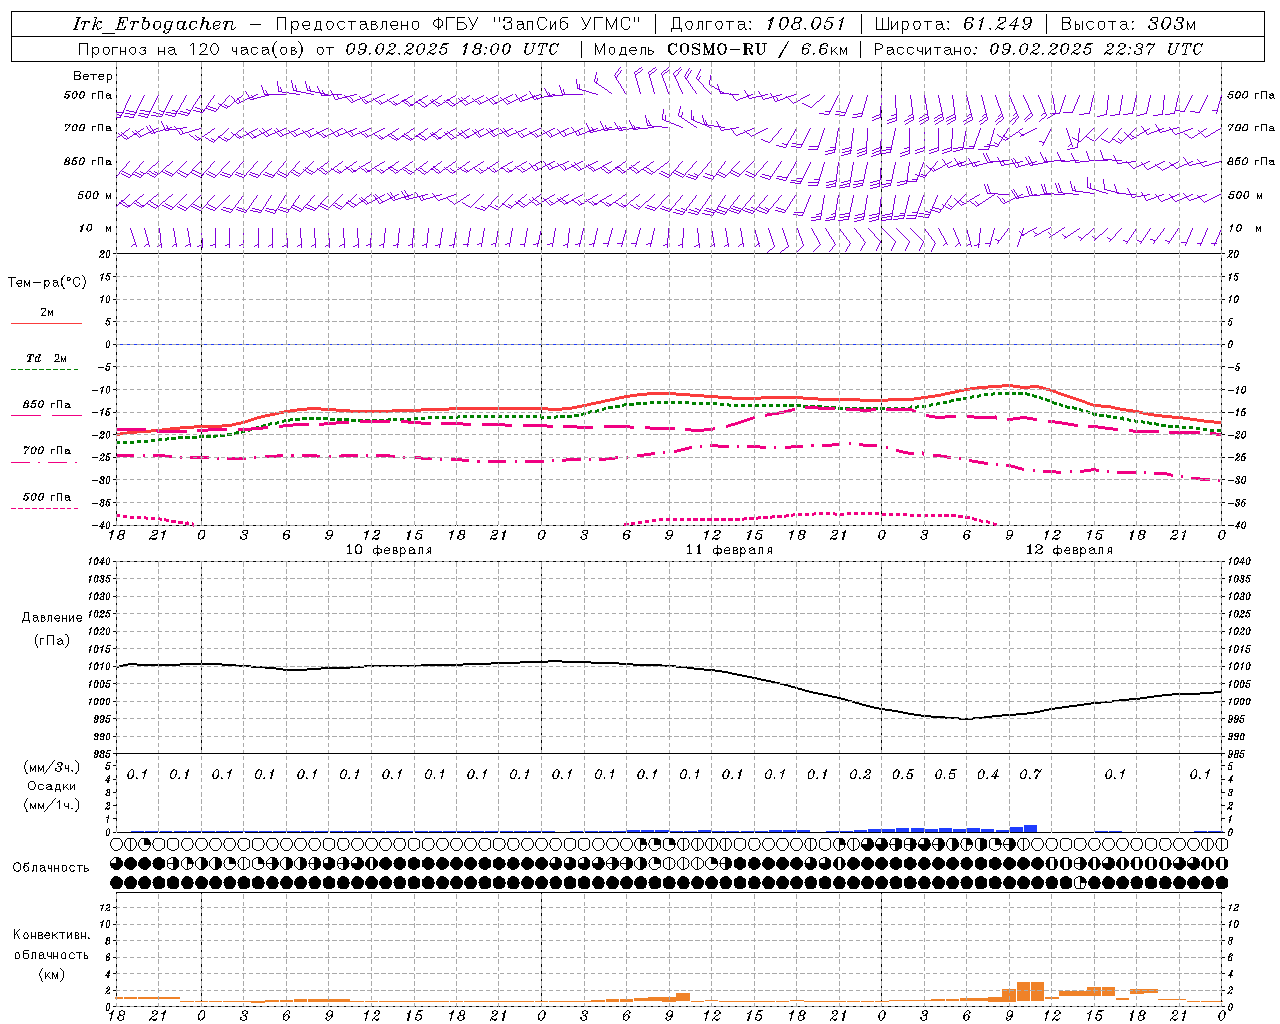Click the Конвективн. label of convective clouds panel
1280x1024 pixels.
[52, 935]
